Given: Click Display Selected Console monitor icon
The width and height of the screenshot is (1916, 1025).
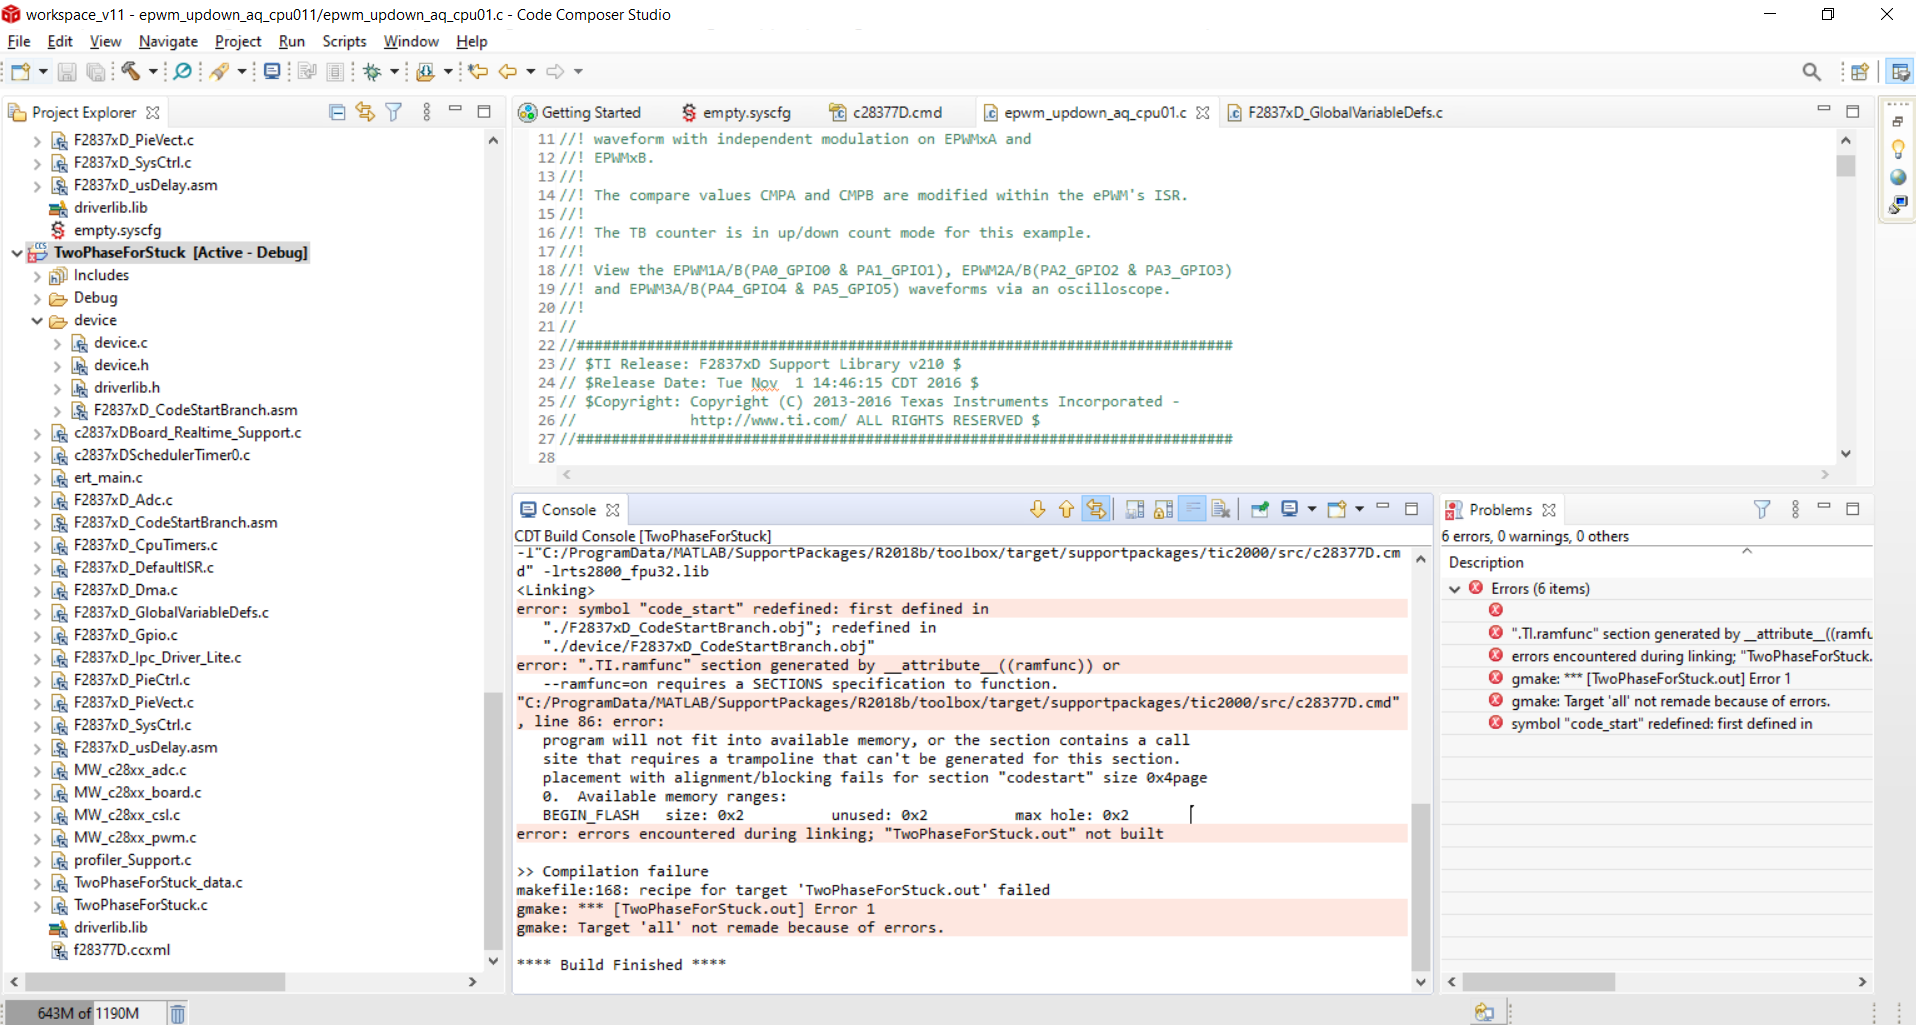Looking at the screenshot, I should coord(1290,509).
